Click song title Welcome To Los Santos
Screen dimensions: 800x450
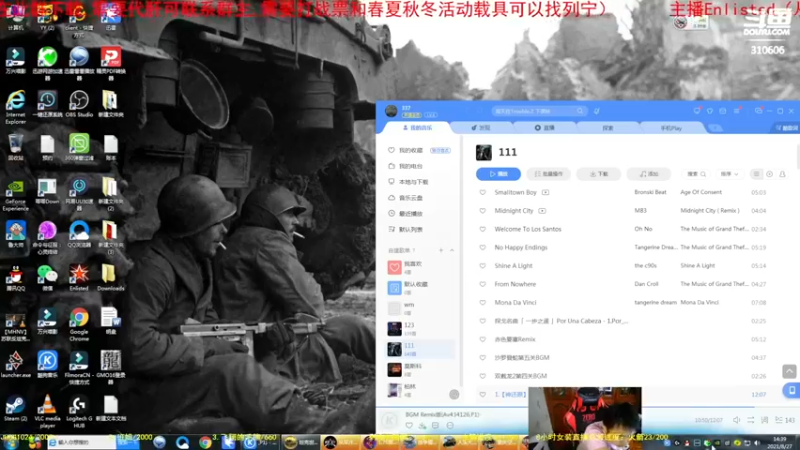pyautogui.click(x=528, y=229)
